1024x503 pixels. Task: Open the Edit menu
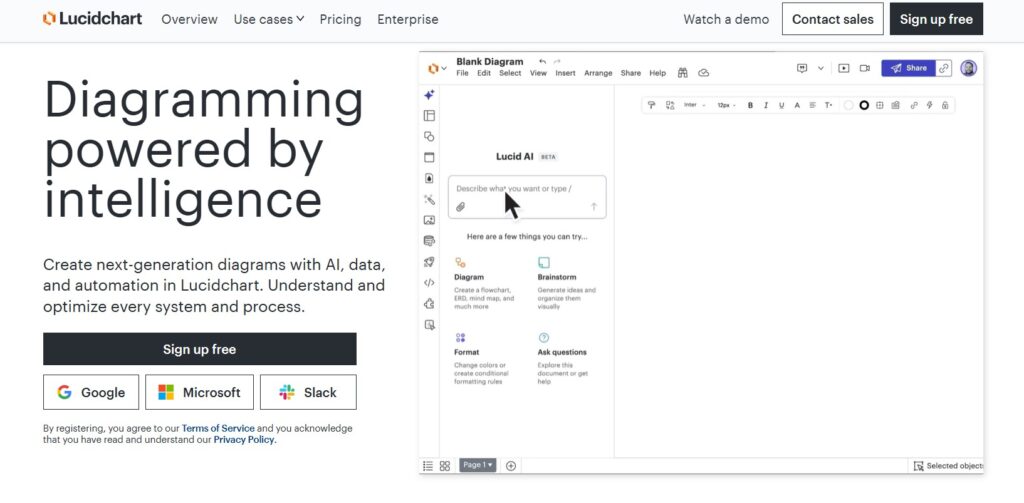point(484,73)
